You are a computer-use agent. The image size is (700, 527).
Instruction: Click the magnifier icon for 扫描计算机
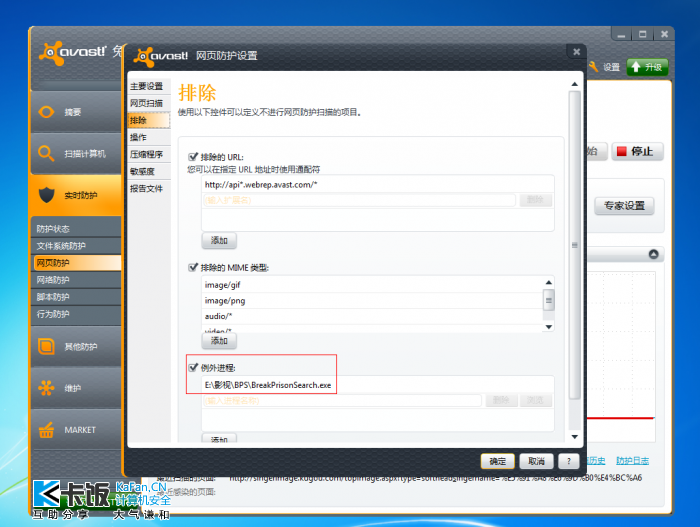pos(46,153)
